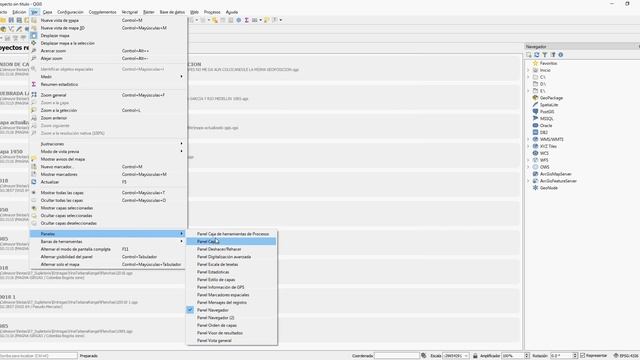Click the Zoom a la selección icon

click(34, 110)
